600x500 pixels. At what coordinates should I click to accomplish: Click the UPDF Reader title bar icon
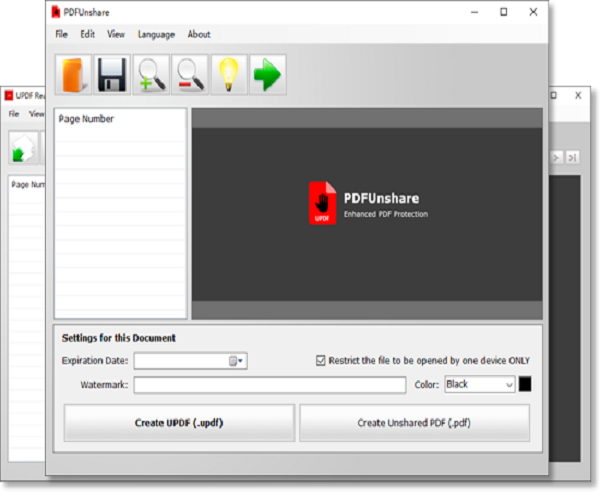coord(8,95)
